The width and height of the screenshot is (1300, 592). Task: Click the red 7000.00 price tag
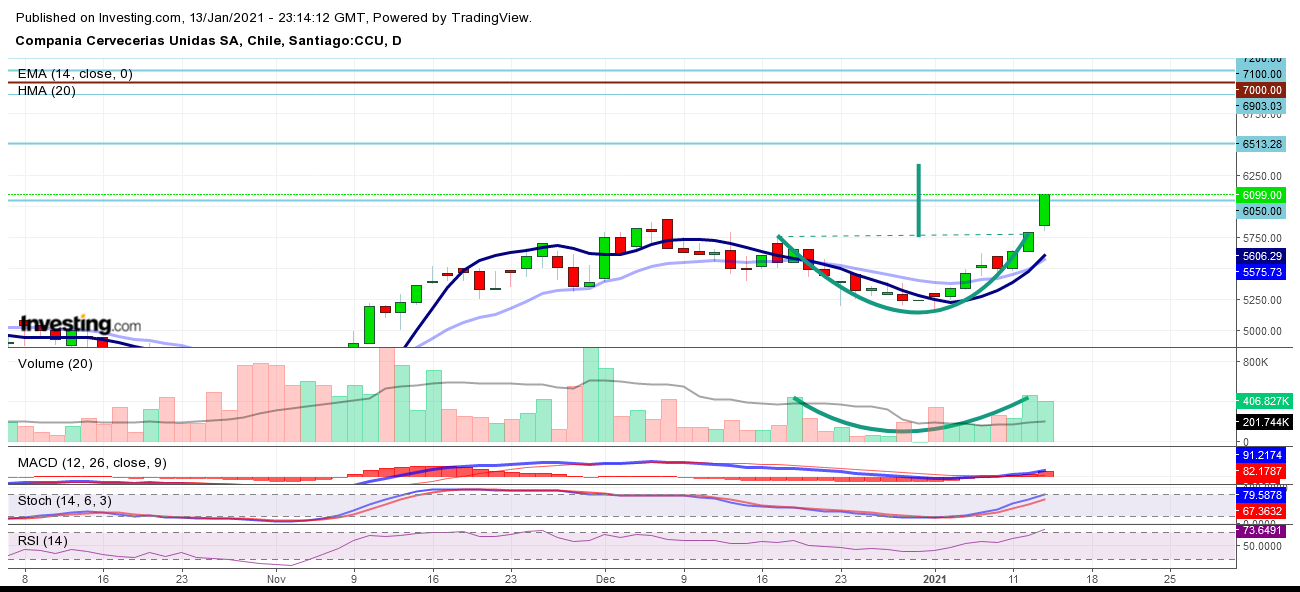click(1263, 90)
